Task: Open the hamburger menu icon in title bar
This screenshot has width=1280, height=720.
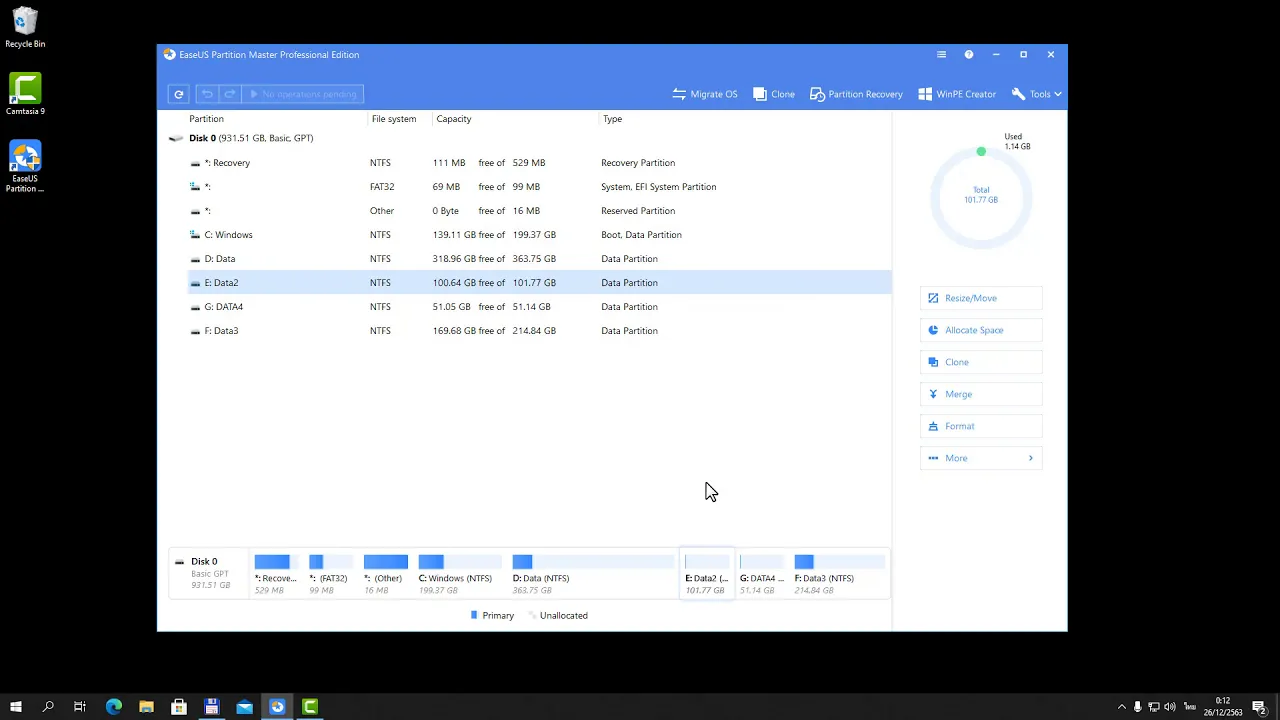Action: pyautogui.click(x=941, y=55)
